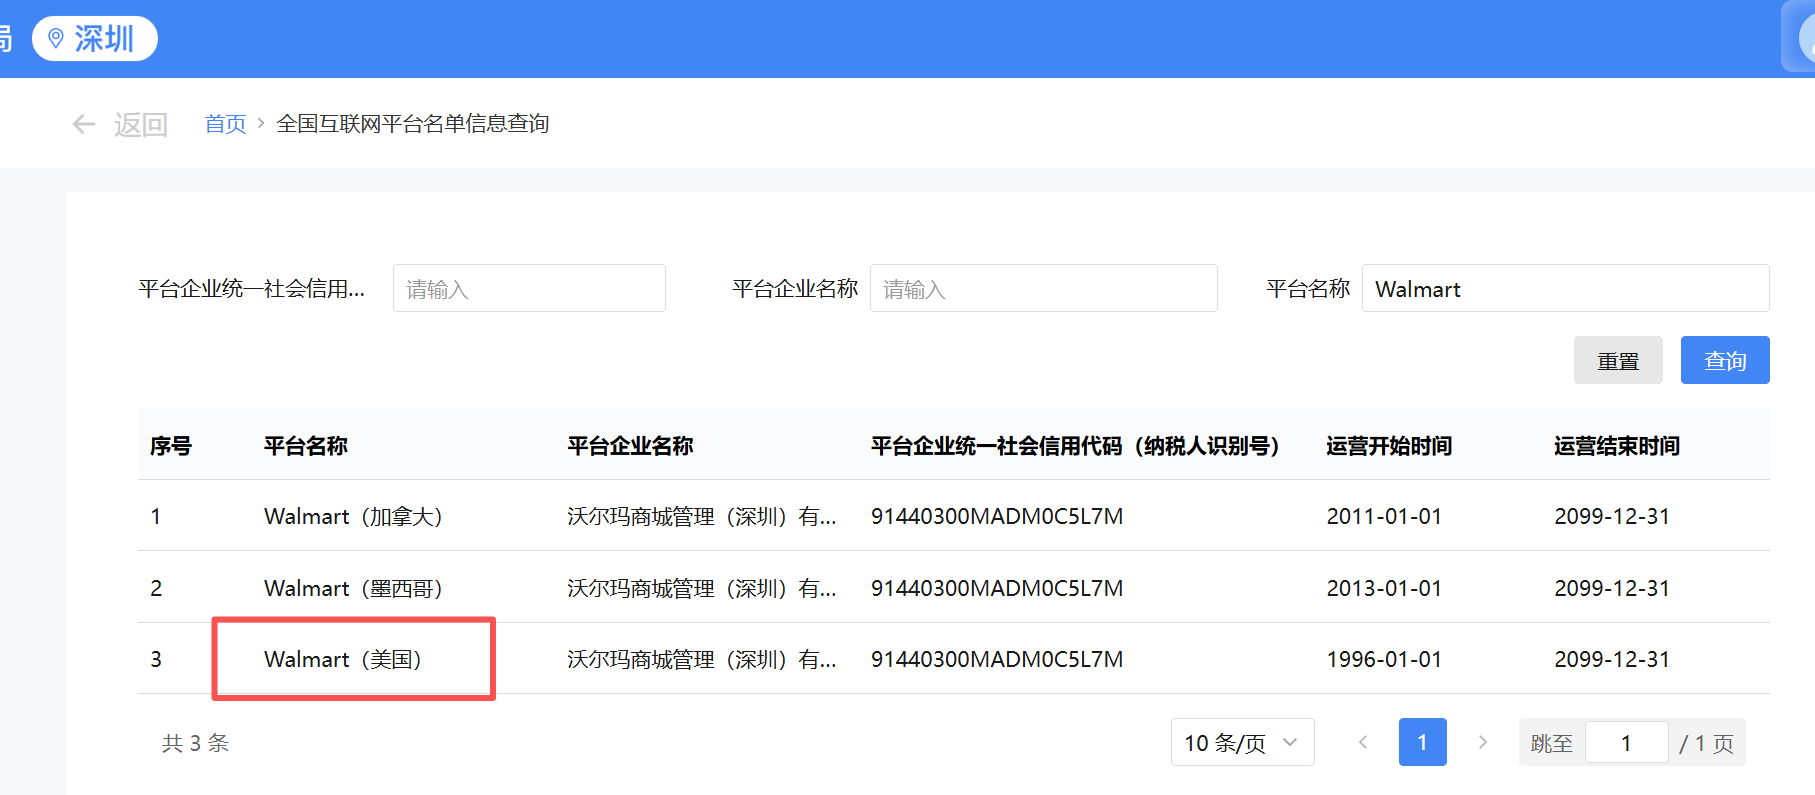The width and height of the screenshot is (1815, 795).
Task: Click the location pin icon beside 深圳
Action: 56,39
